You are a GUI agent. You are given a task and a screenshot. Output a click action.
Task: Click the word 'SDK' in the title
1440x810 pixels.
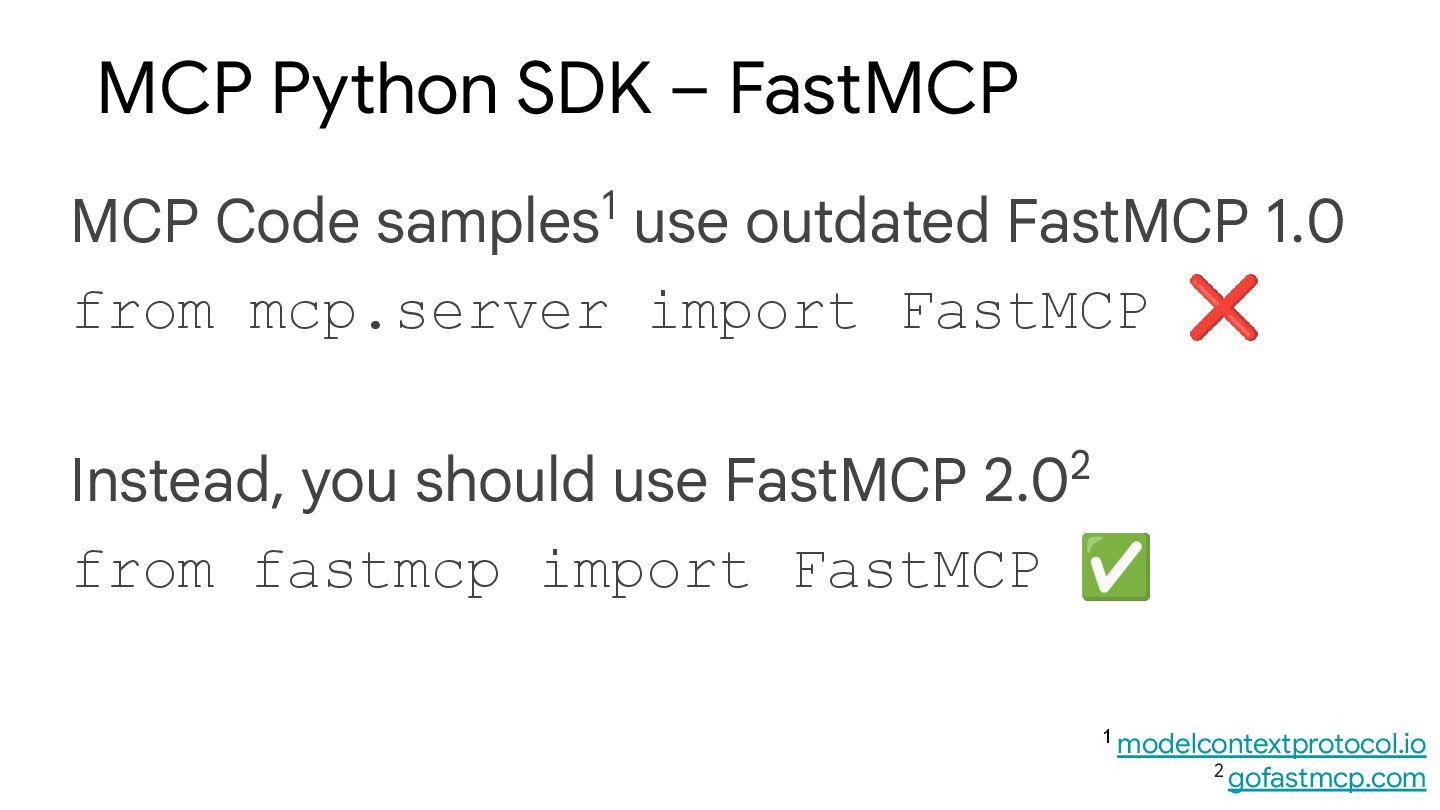click(x=598, y=90)
